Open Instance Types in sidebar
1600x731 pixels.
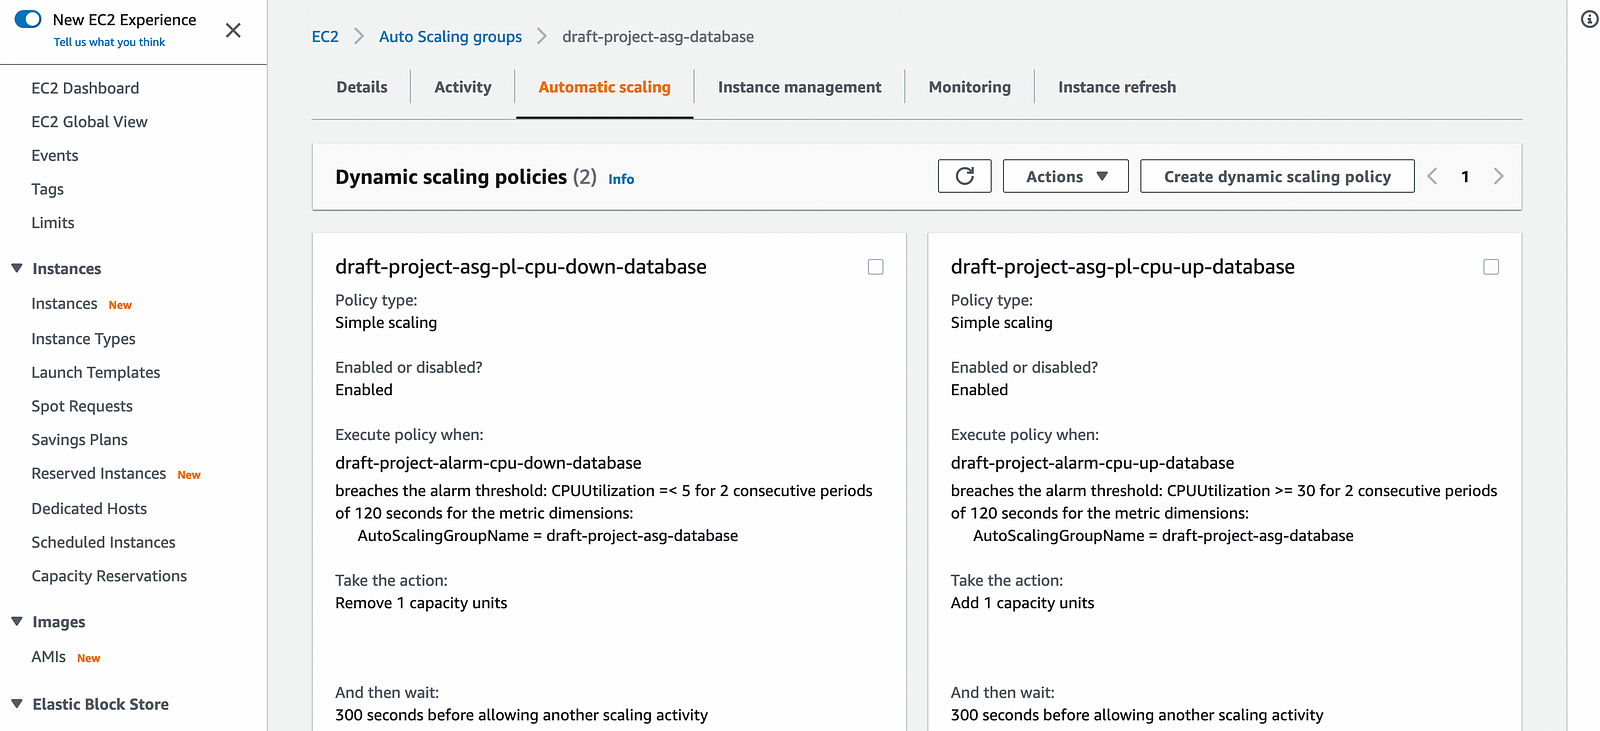click(83, 338)
